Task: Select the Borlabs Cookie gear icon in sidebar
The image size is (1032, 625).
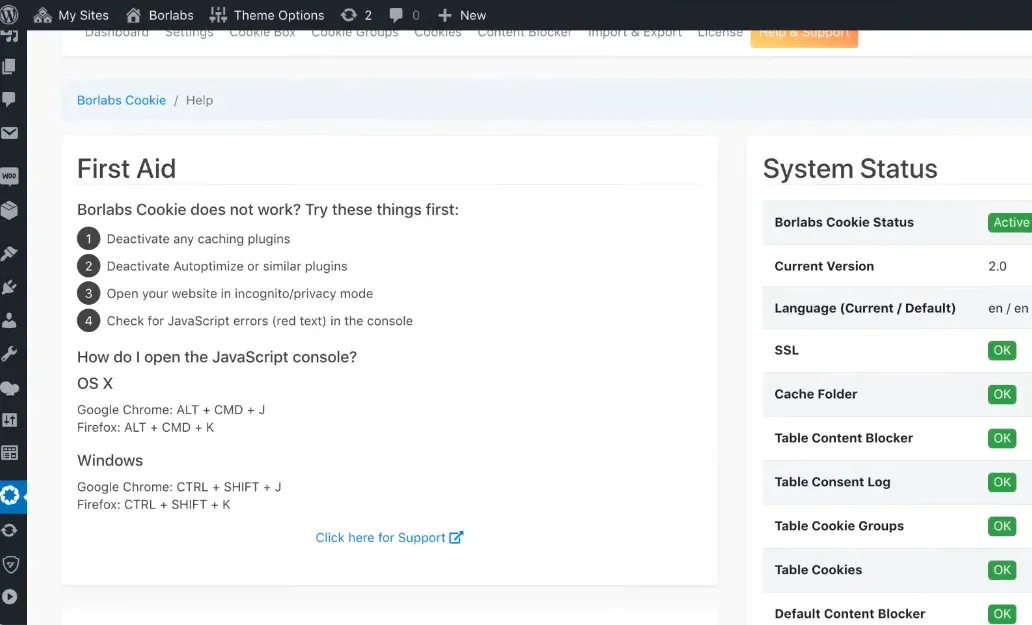Action: tap(10, 495)
